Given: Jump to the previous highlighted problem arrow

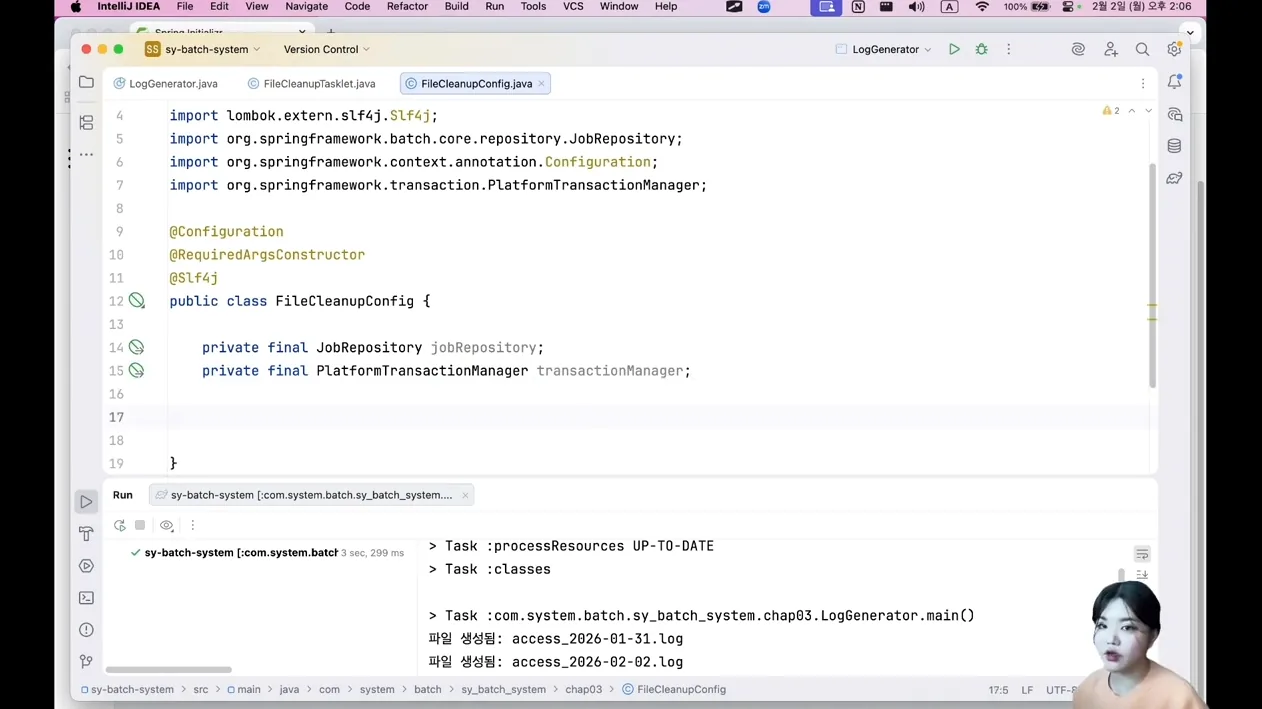Looking at the screenshot, I should (x=1132, y=111).
